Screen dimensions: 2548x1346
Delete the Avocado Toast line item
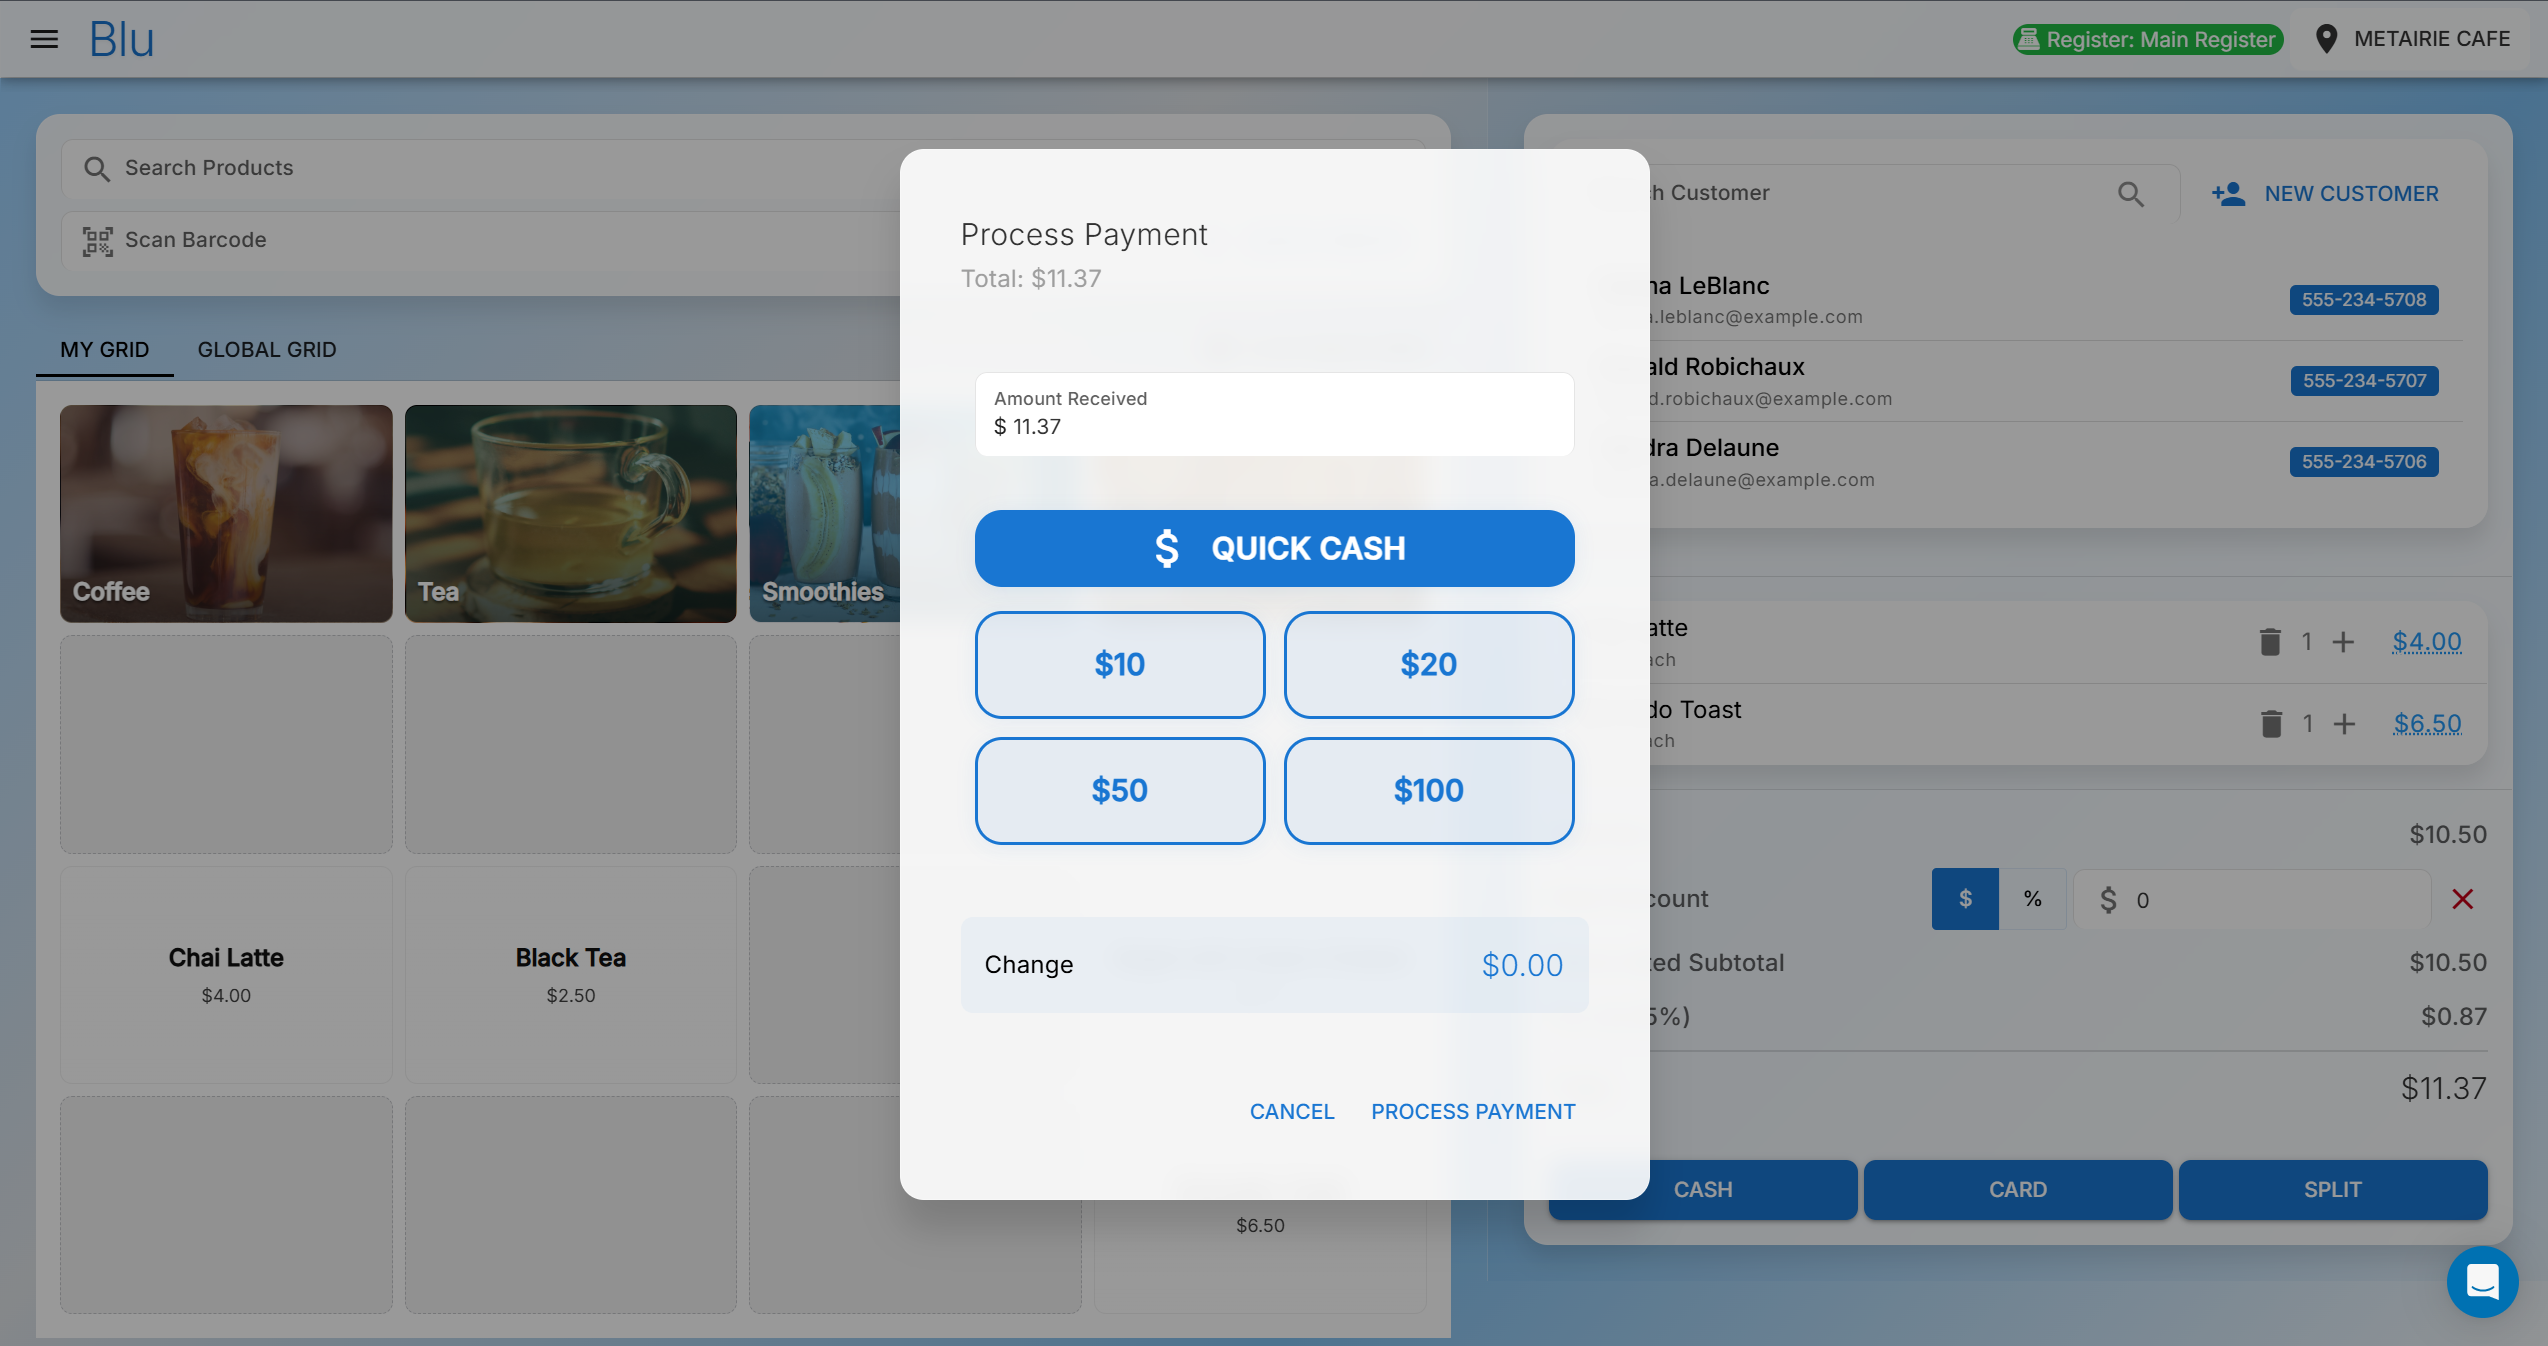point(2271,723)
